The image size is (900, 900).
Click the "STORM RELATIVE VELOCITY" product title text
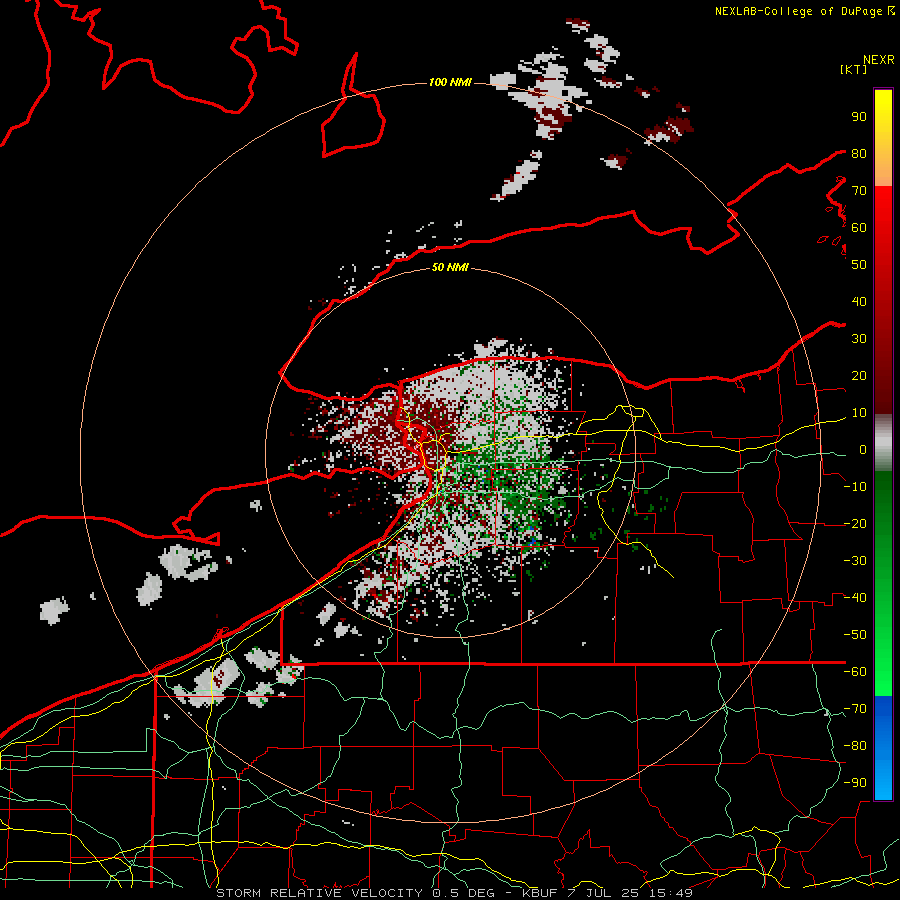[319, 893]
